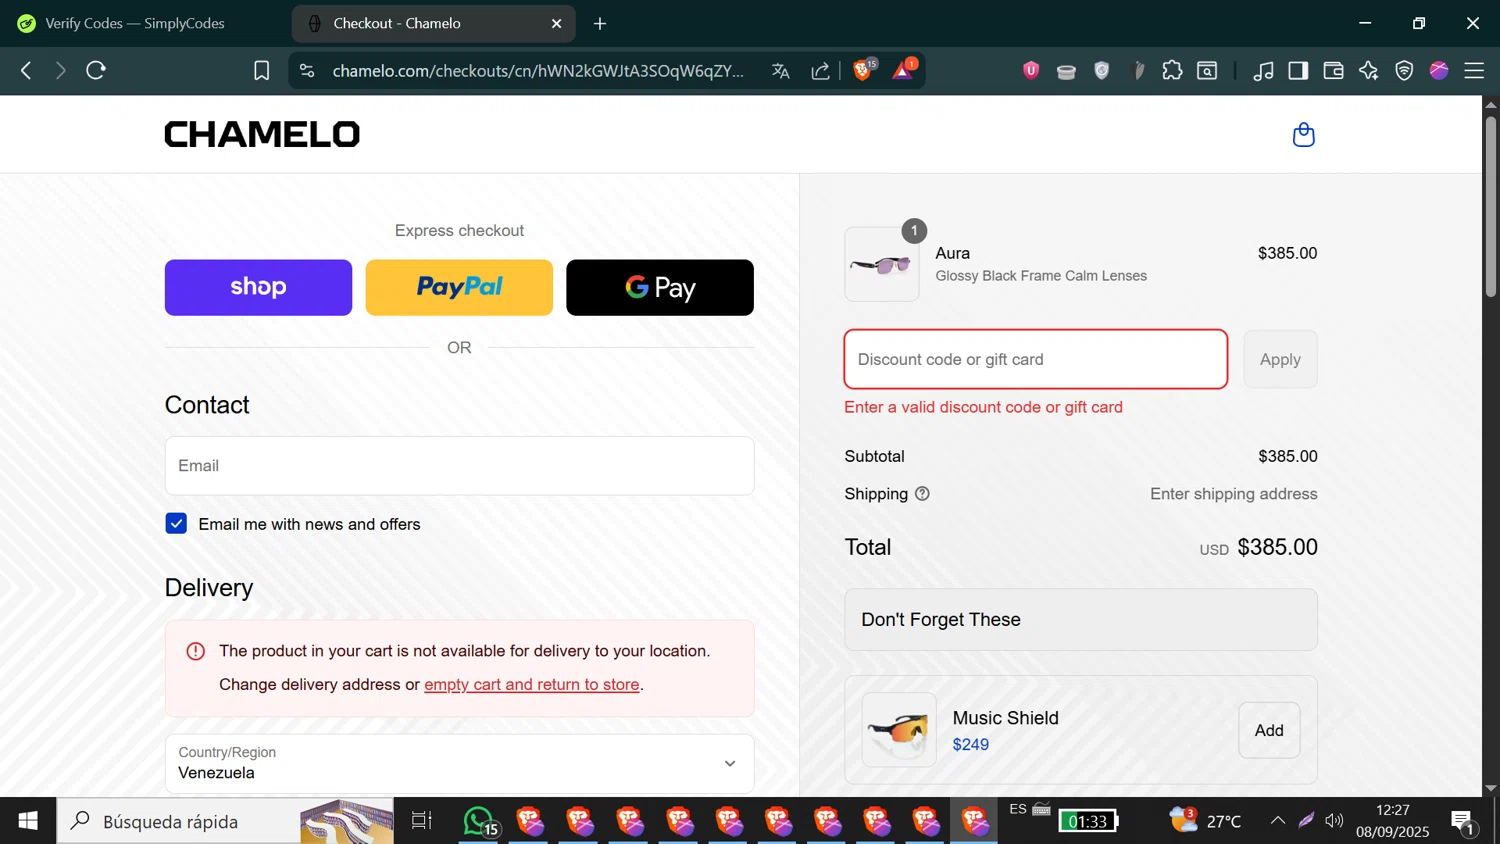The image size is (1500, 844).
Task: Show hidden system tray icons
Action: (1277, 821)
